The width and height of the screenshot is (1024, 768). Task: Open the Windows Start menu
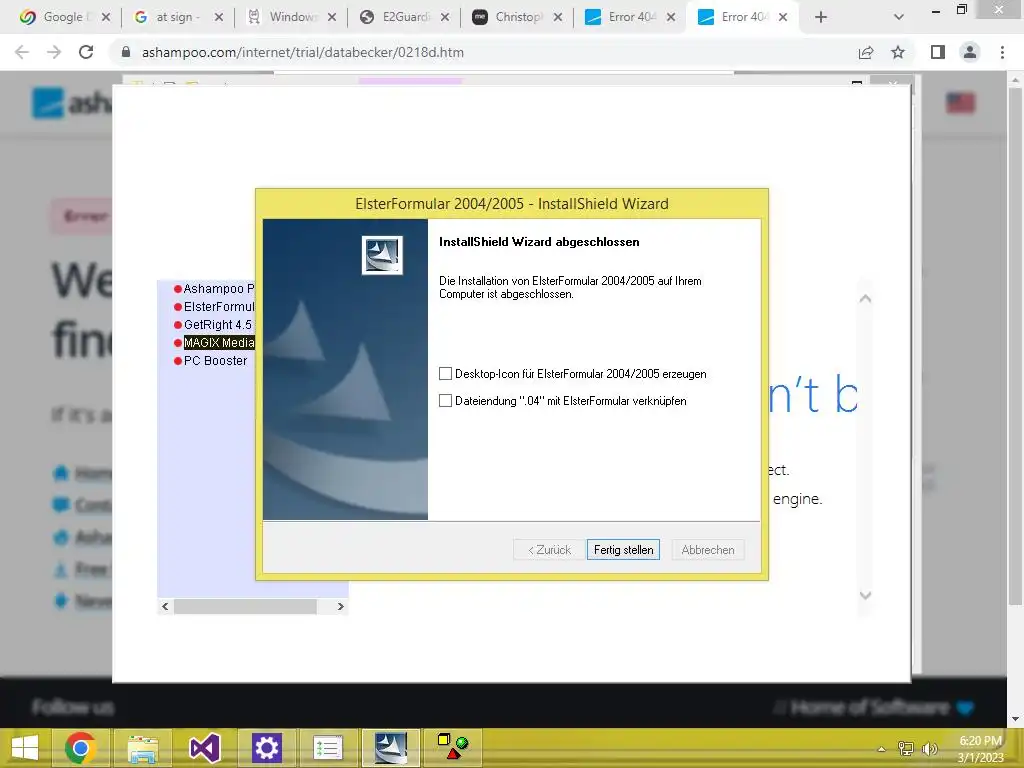click(25, 748)
